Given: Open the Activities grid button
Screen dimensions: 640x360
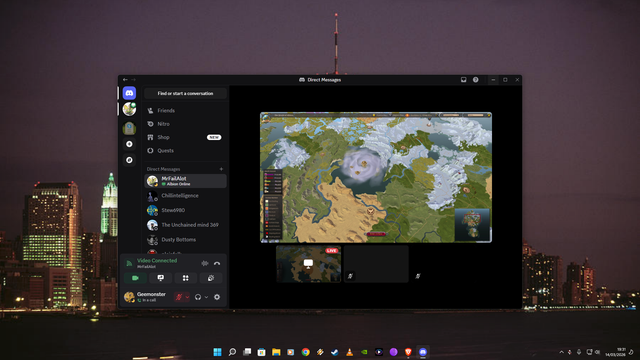Looking at the screenshot, I should 186,278.
